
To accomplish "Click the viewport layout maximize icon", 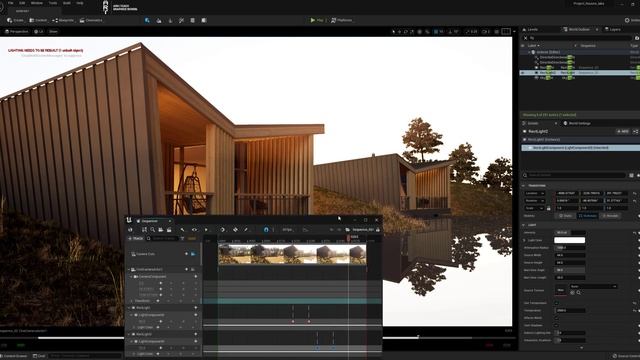I will pyautogui.click(x=506, y=31).
